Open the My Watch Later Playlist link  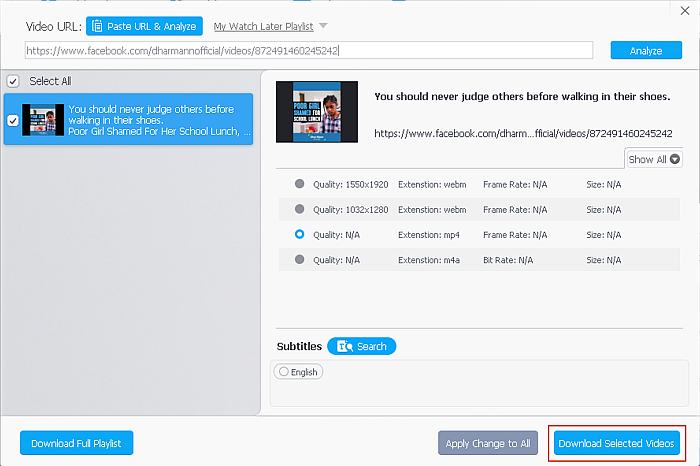coord(263,26)
